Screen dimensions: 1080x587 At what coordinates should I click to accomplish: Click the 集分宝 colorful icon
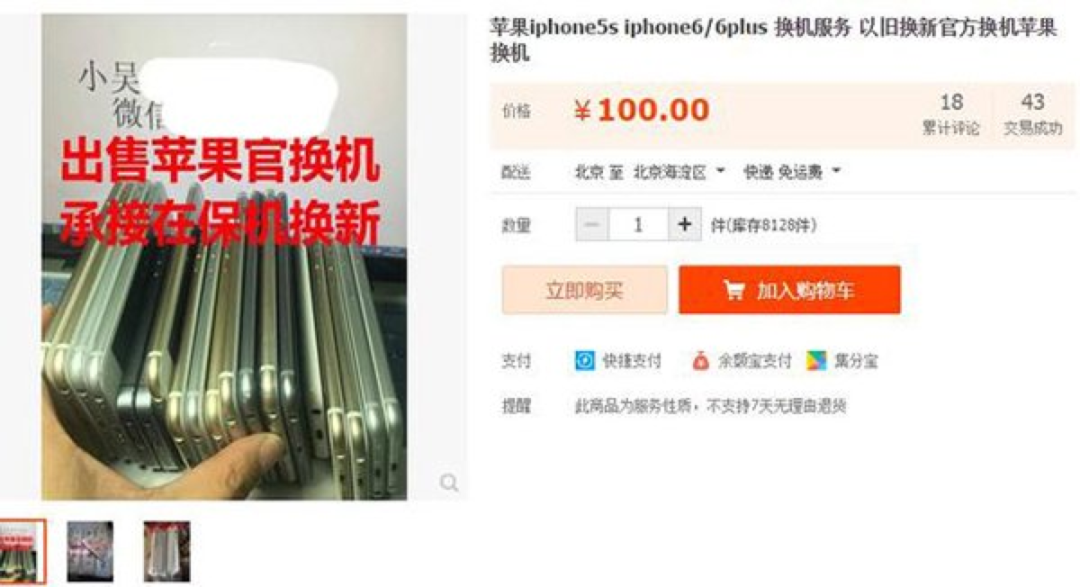816,360
